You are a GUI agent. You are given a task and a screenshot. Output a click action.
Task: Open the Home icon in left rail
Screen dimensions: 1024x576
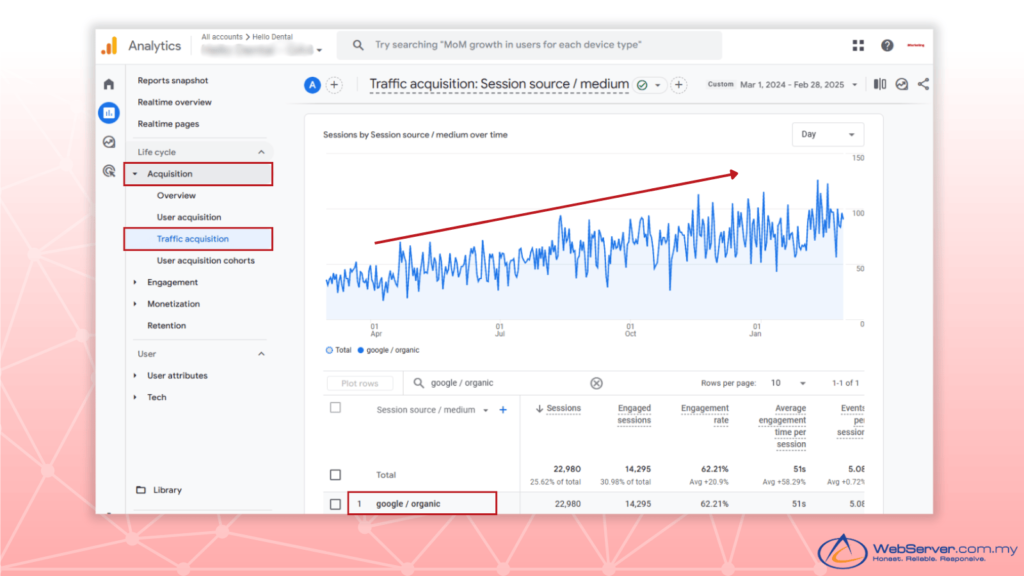[109, 84]
